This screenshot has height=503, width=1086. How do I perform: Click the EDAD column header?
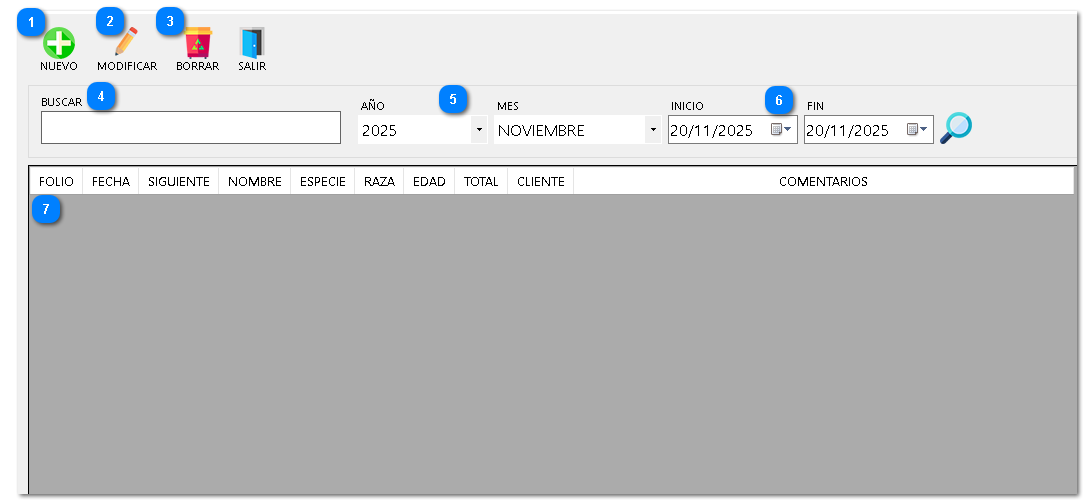tap(429, 182)
